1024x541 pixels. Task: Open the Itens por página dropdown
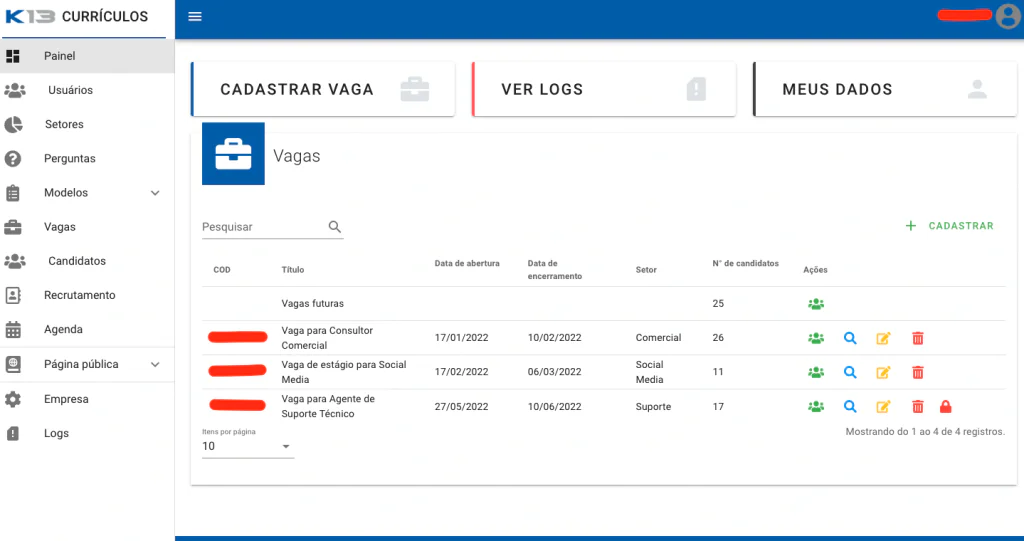coord(248,446)
